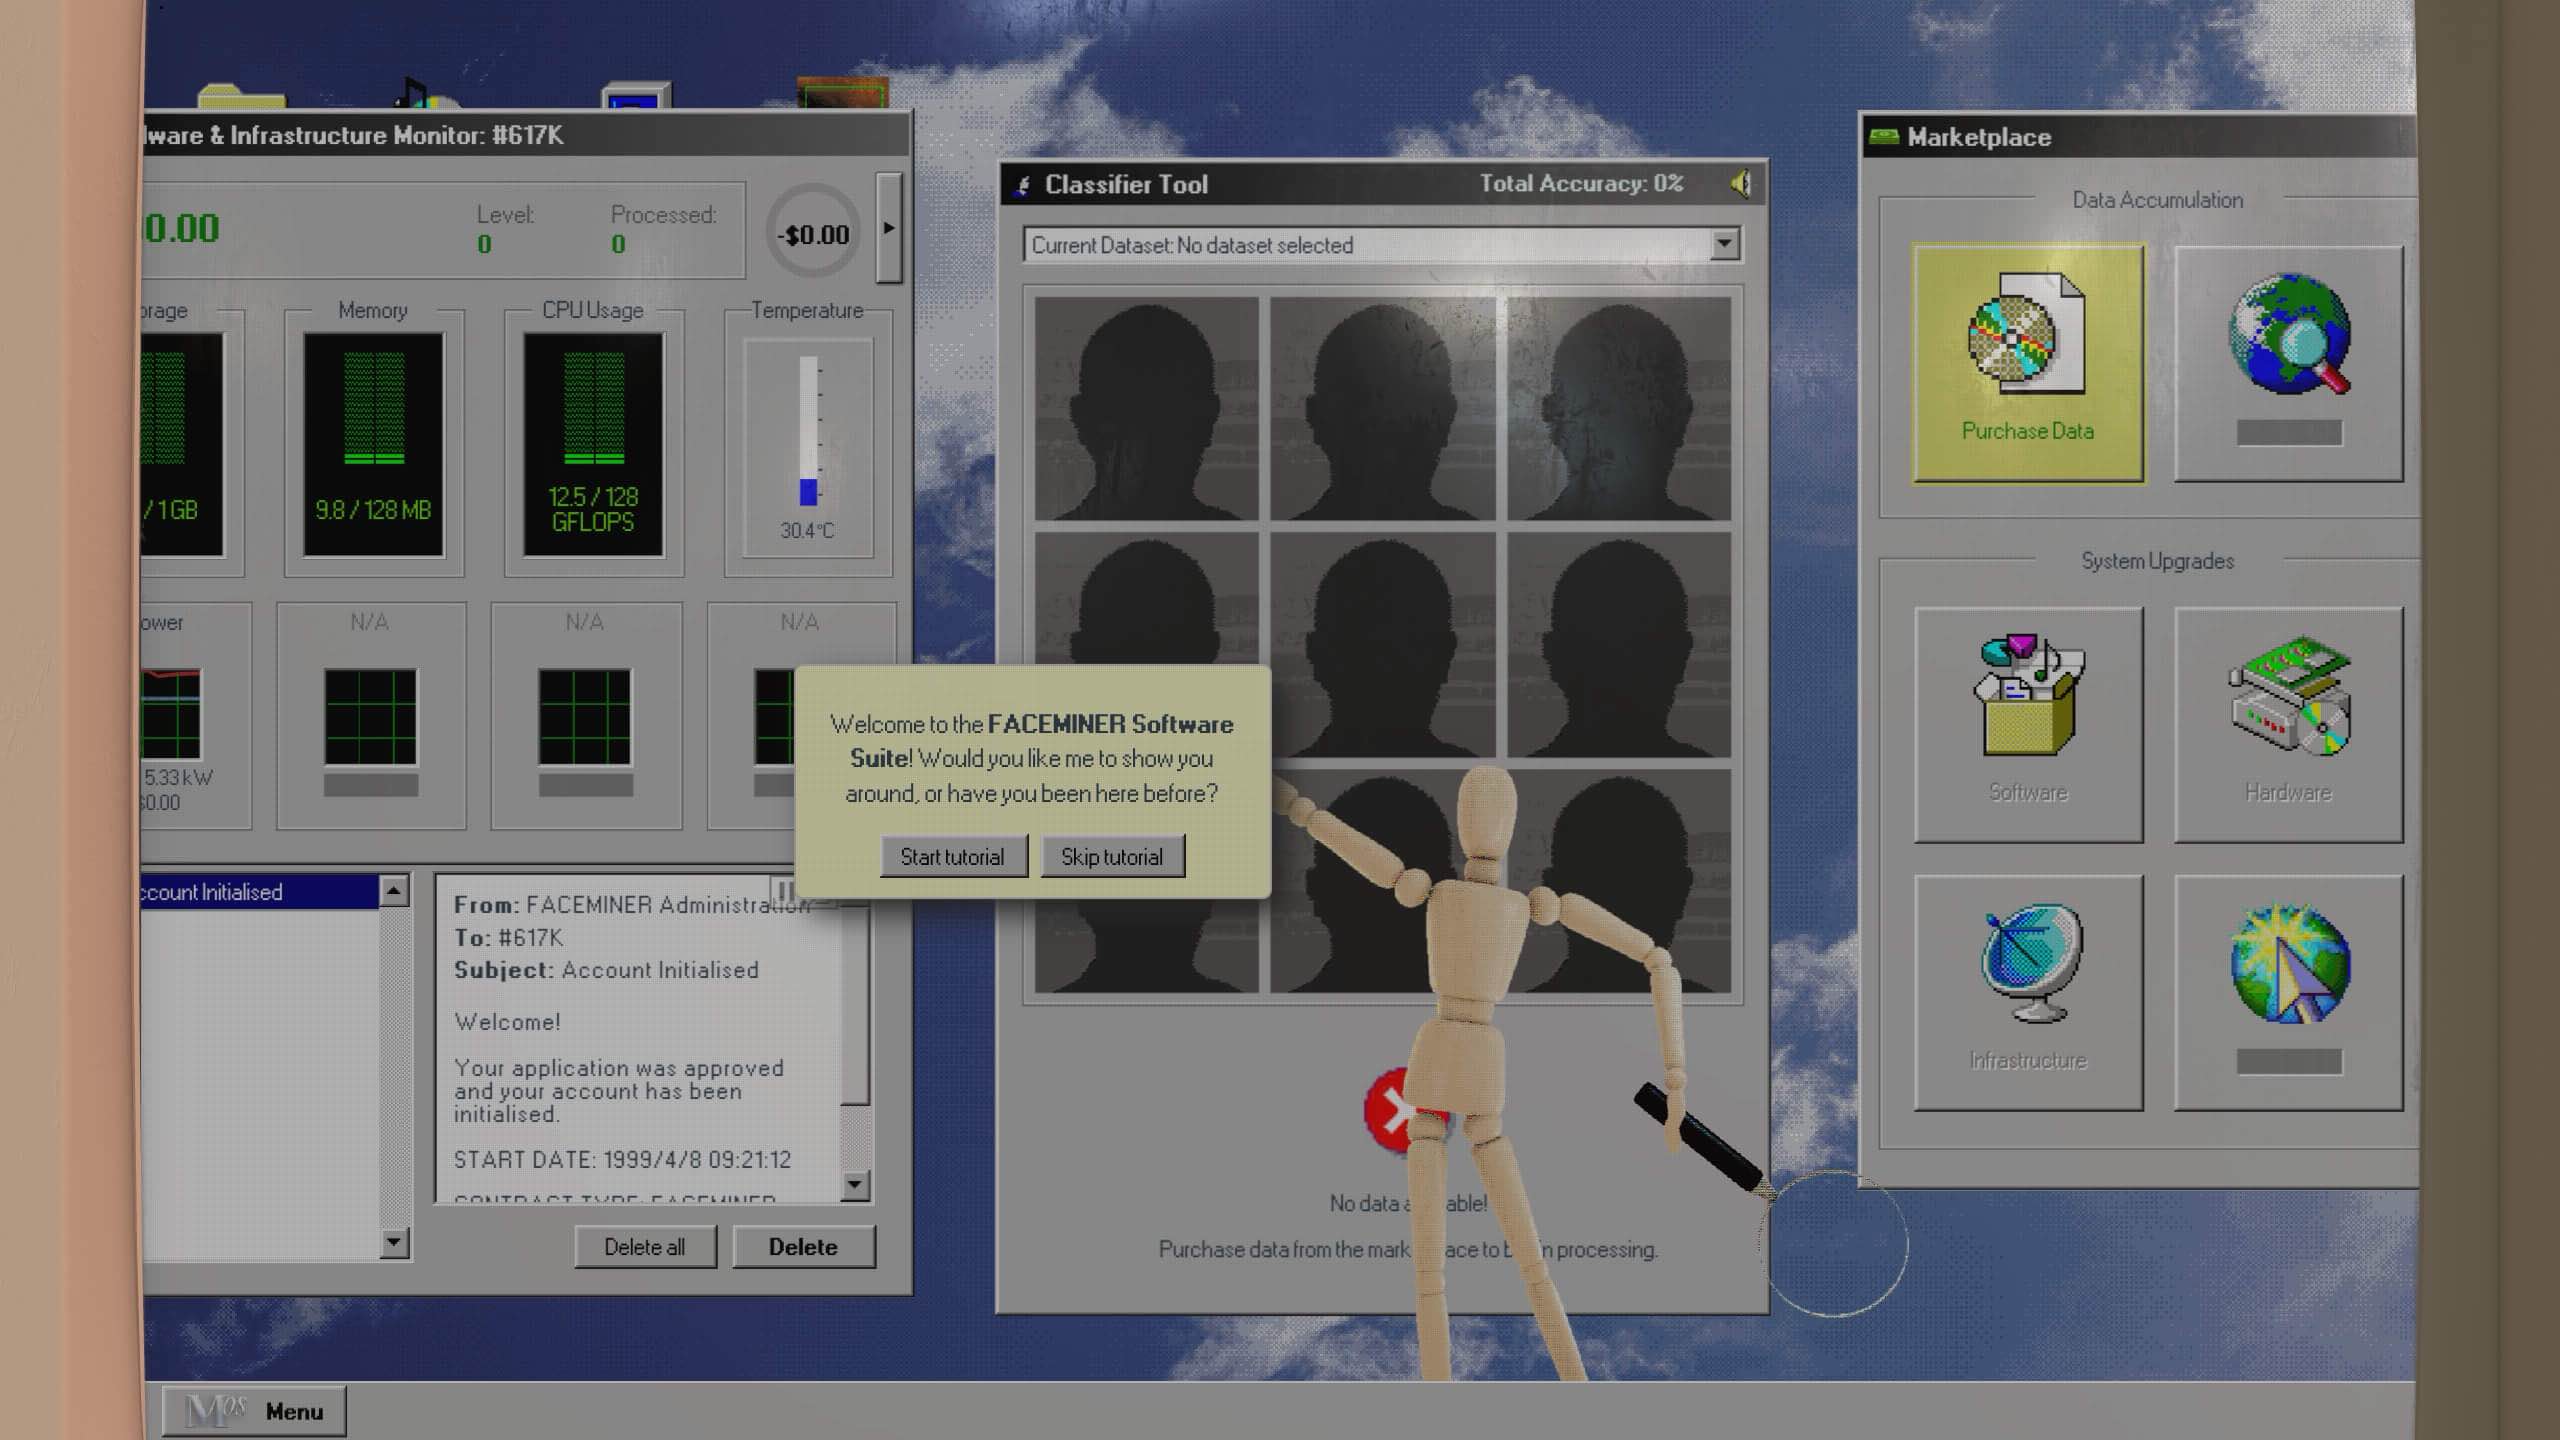2560x1440 pixels.
Task: Click the Delete all messages button
Action: (x=645, y=1247)
